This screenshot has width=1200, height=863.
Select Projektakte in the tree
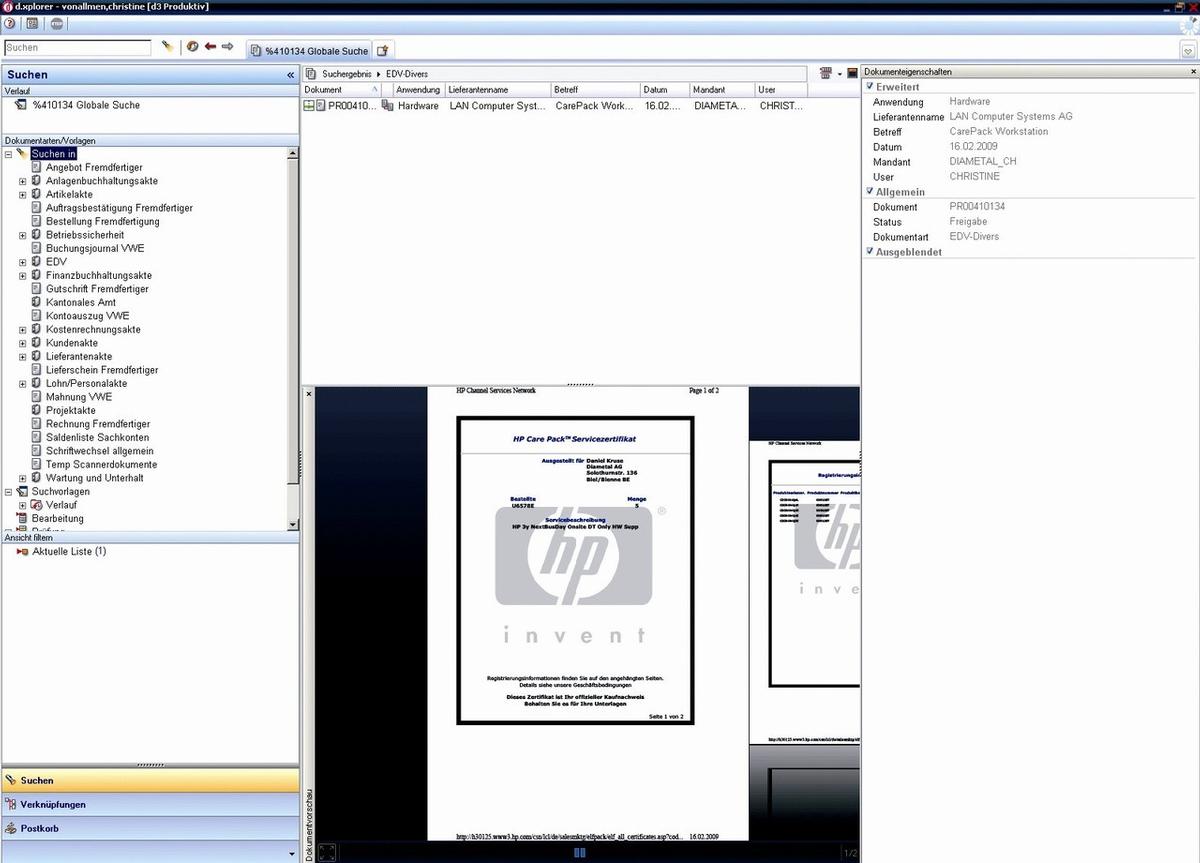pyautogui.click(x=71, y=410)
